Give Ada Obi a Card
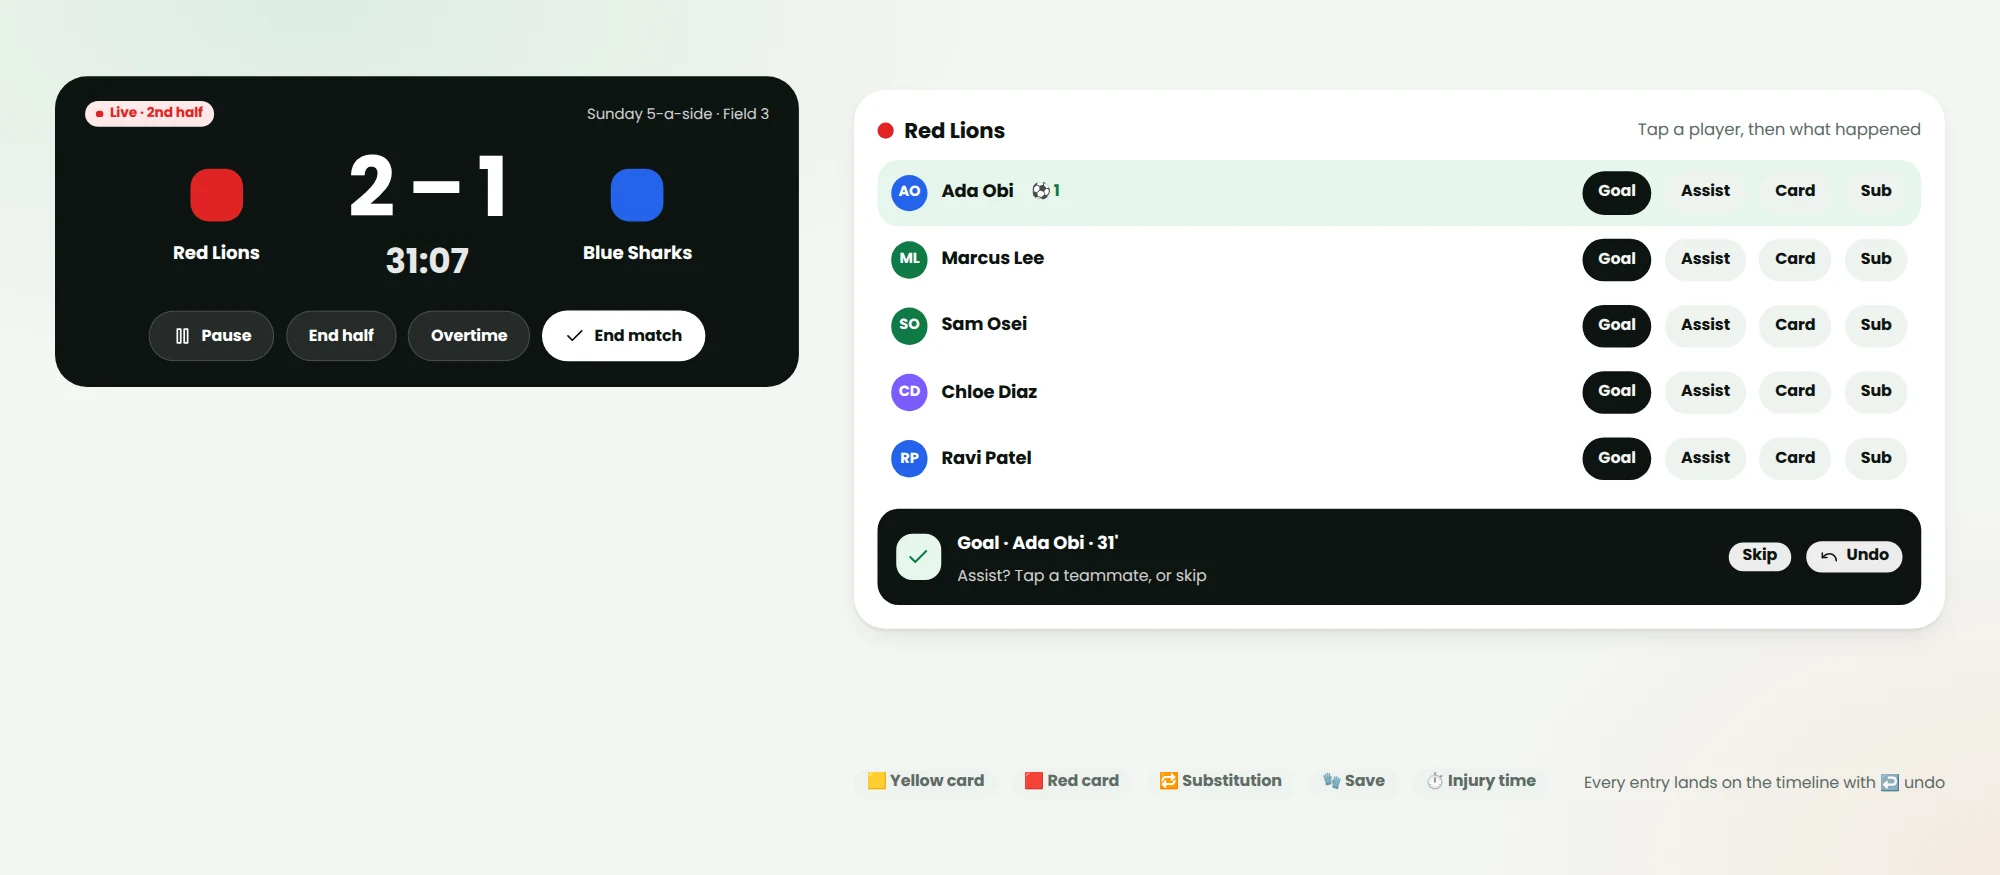 1795,192
